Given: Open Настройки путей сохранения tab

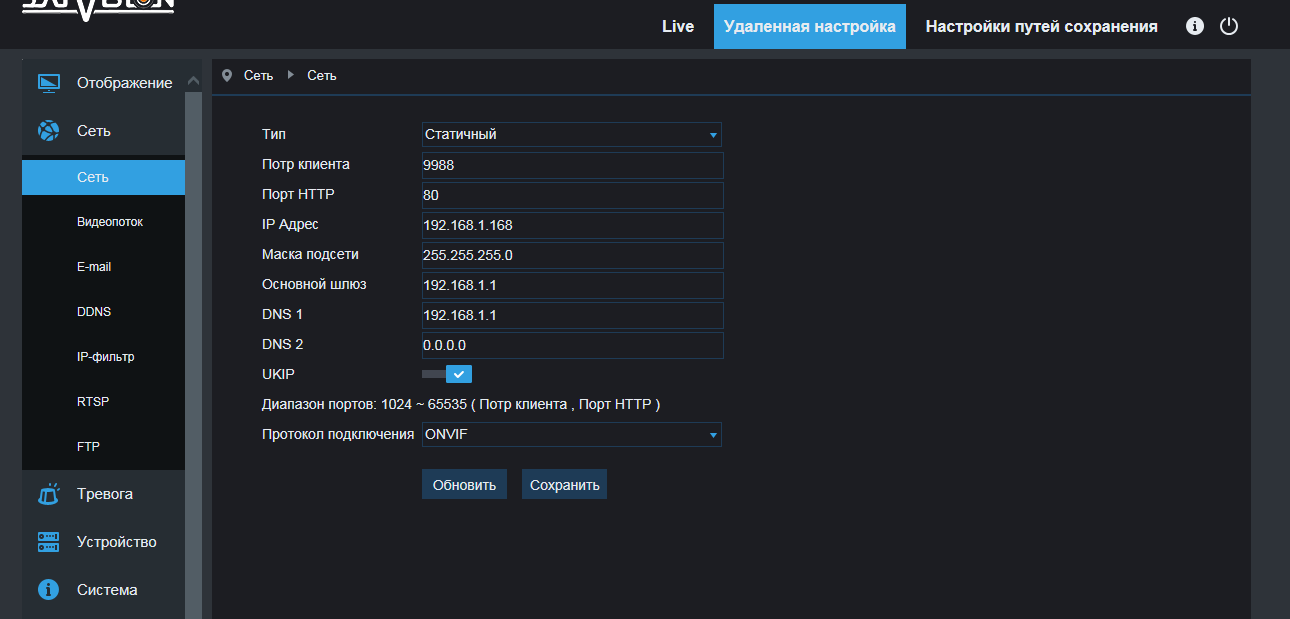Looking at the screenshot, I should (1041, 27).
